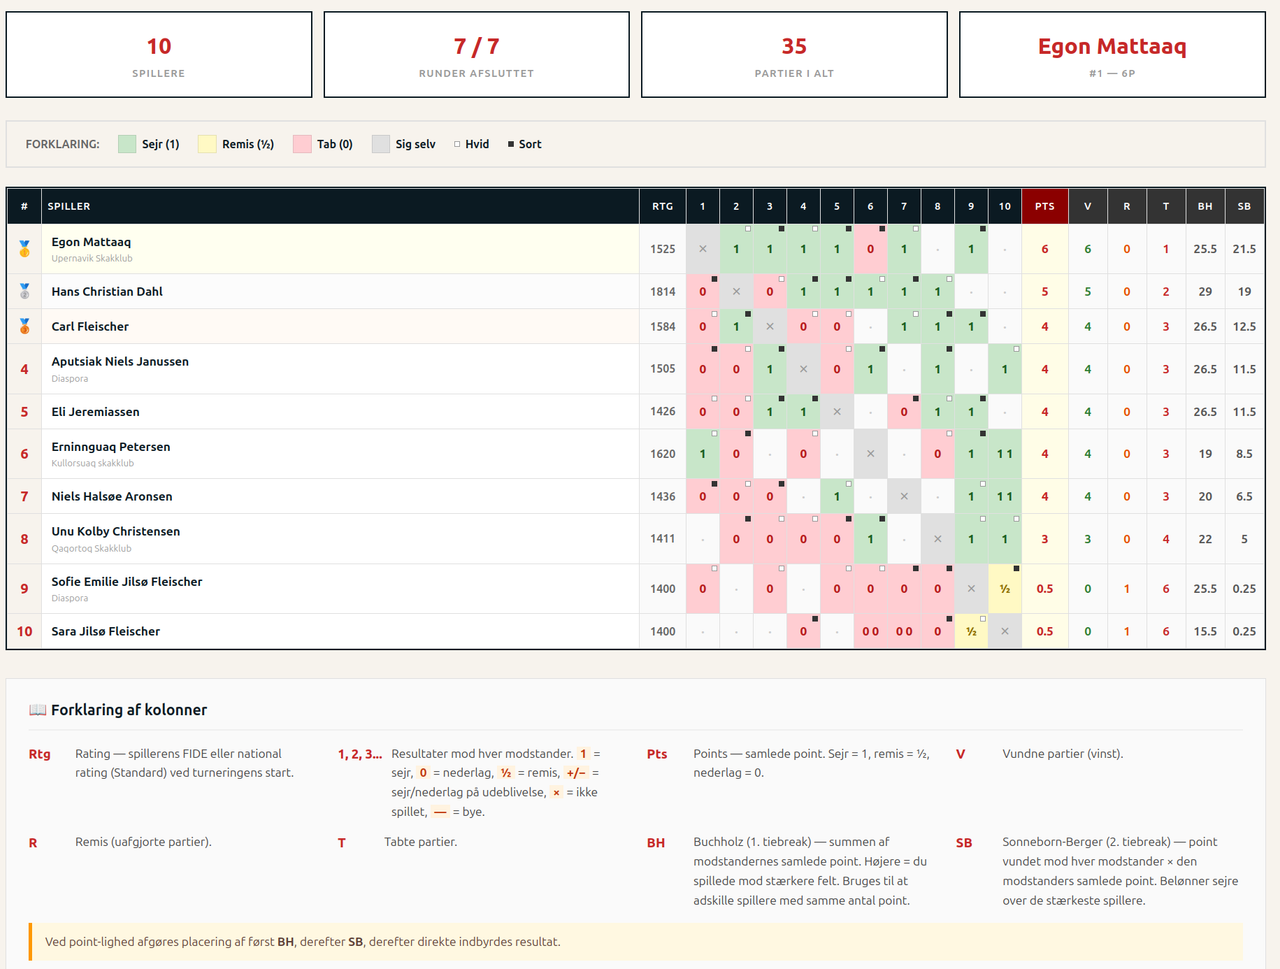
Task: Select the grey Sig selv legend swatch
Action: point(381,144)
